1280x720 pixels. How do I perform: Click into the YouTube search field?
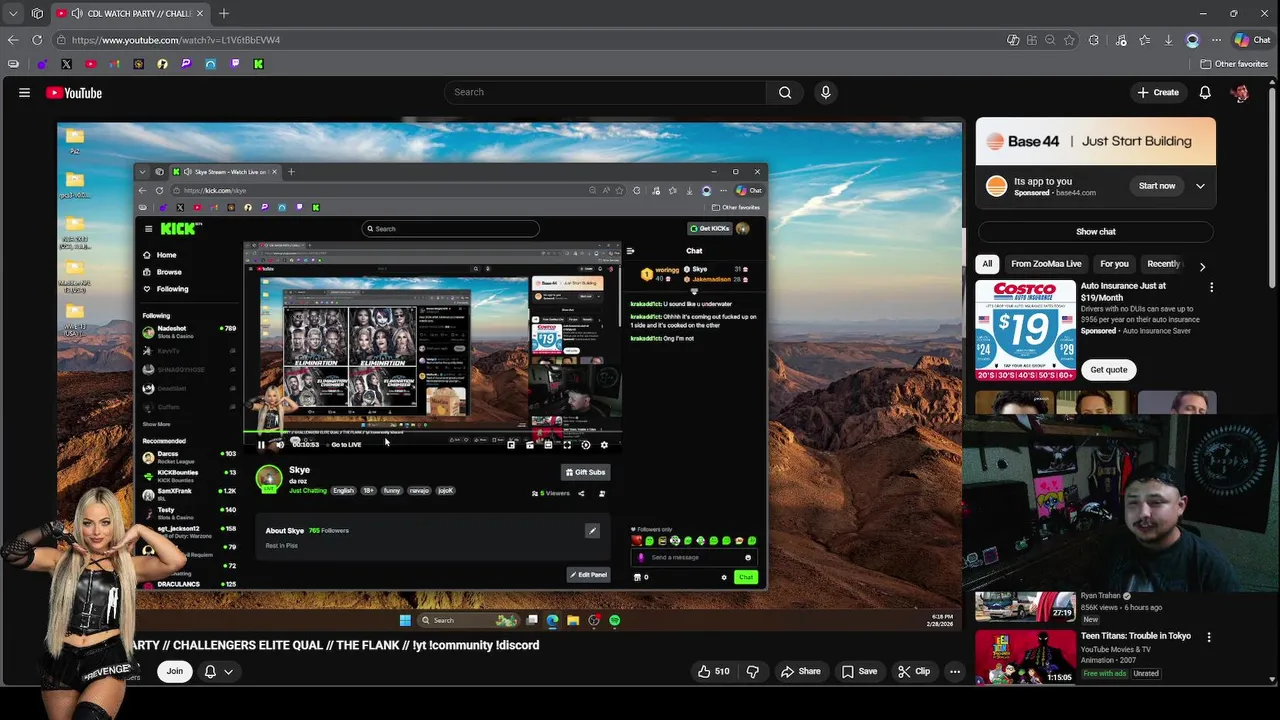tap(606, 92)
